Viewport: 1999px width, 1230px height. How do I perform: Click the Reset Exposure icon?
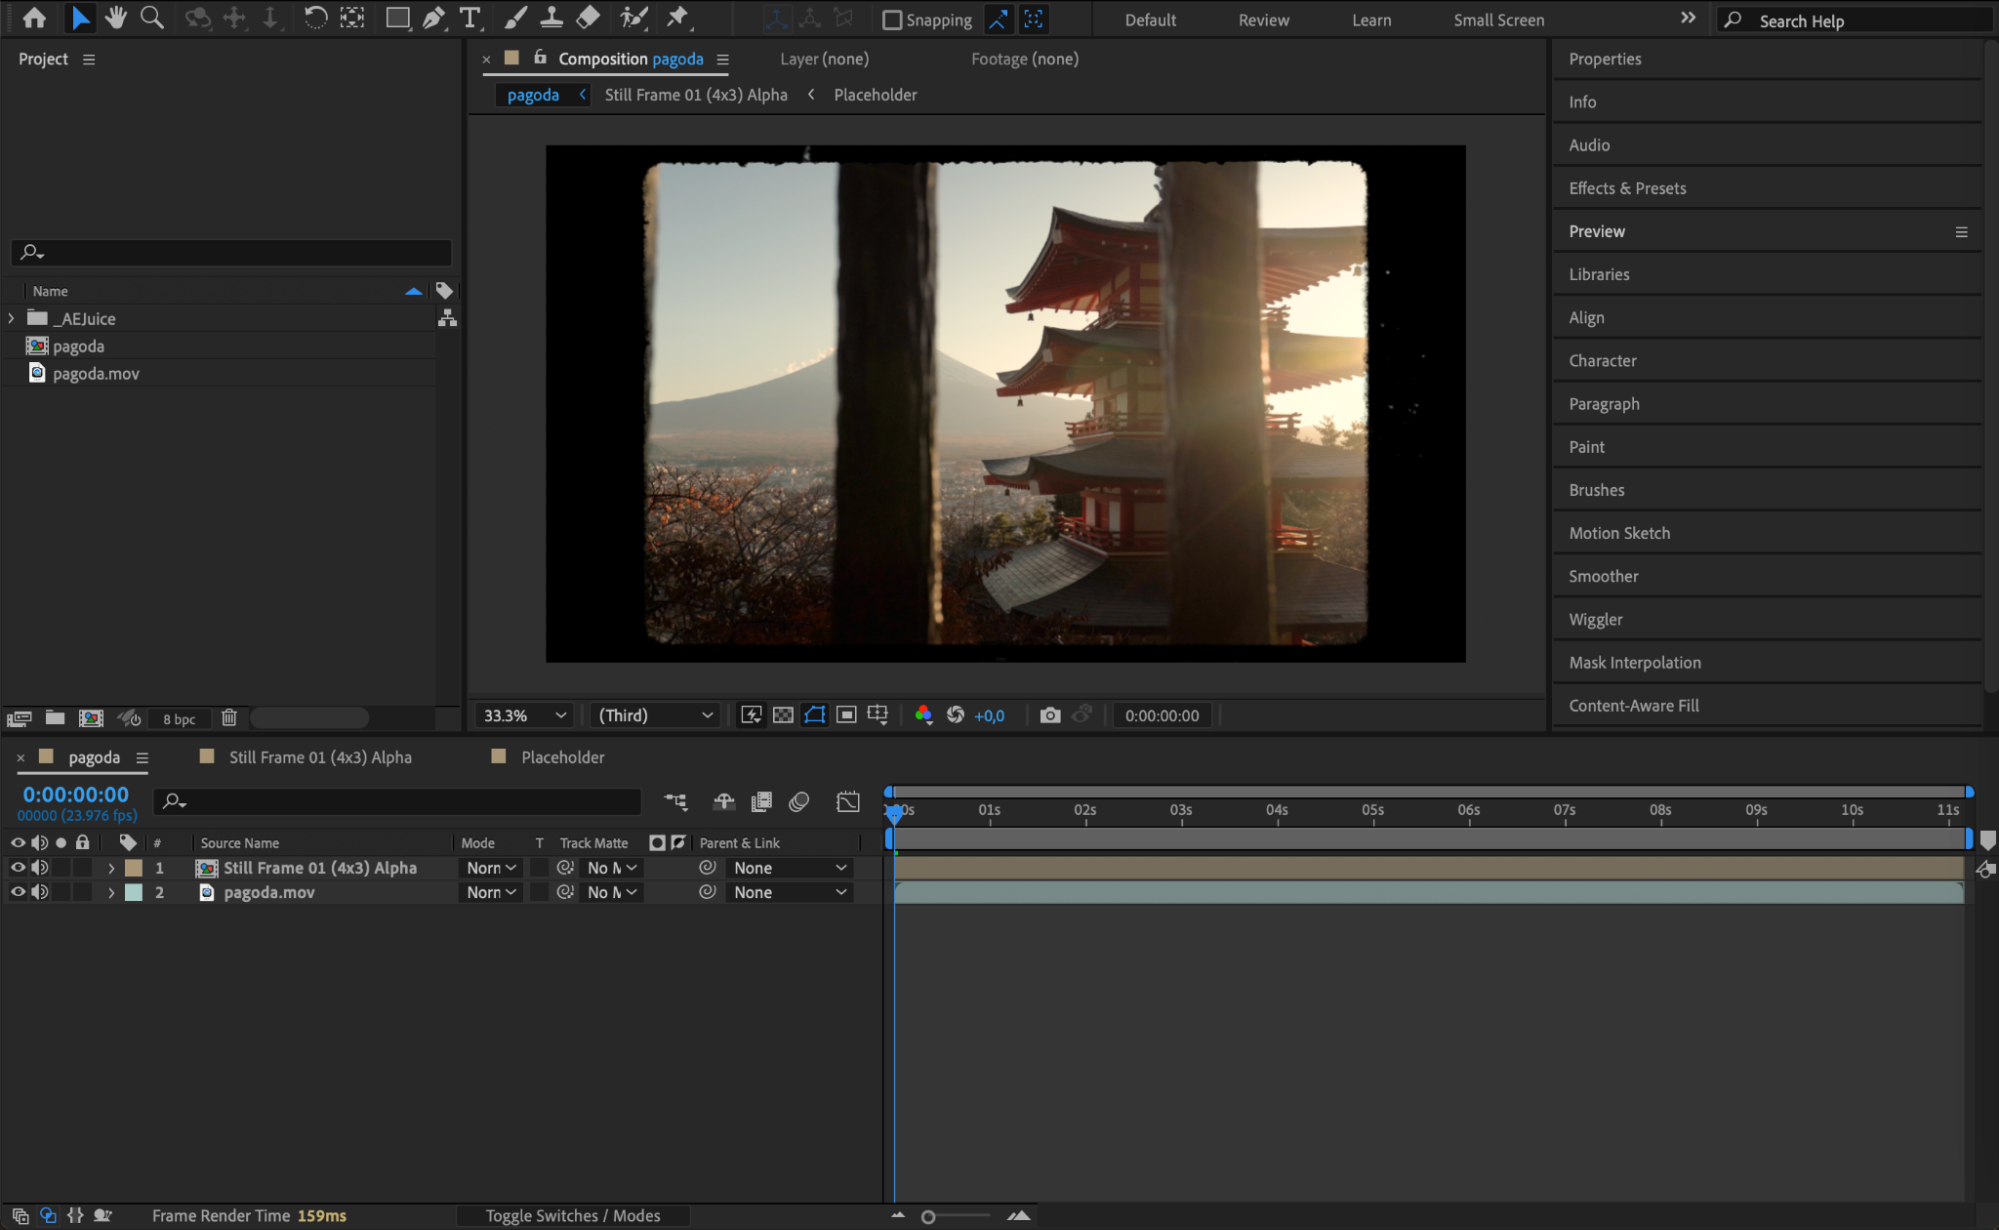pos(956,715)
